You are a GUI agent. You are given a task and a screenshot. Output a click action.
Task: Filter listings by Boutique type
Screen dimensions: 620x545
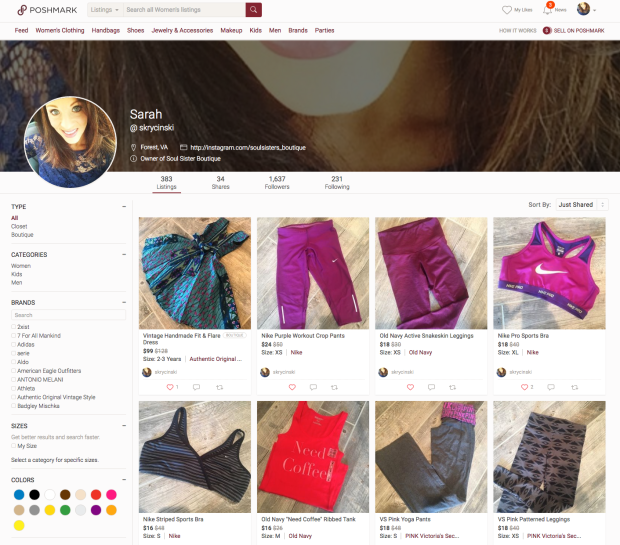[x=22, y=235]
